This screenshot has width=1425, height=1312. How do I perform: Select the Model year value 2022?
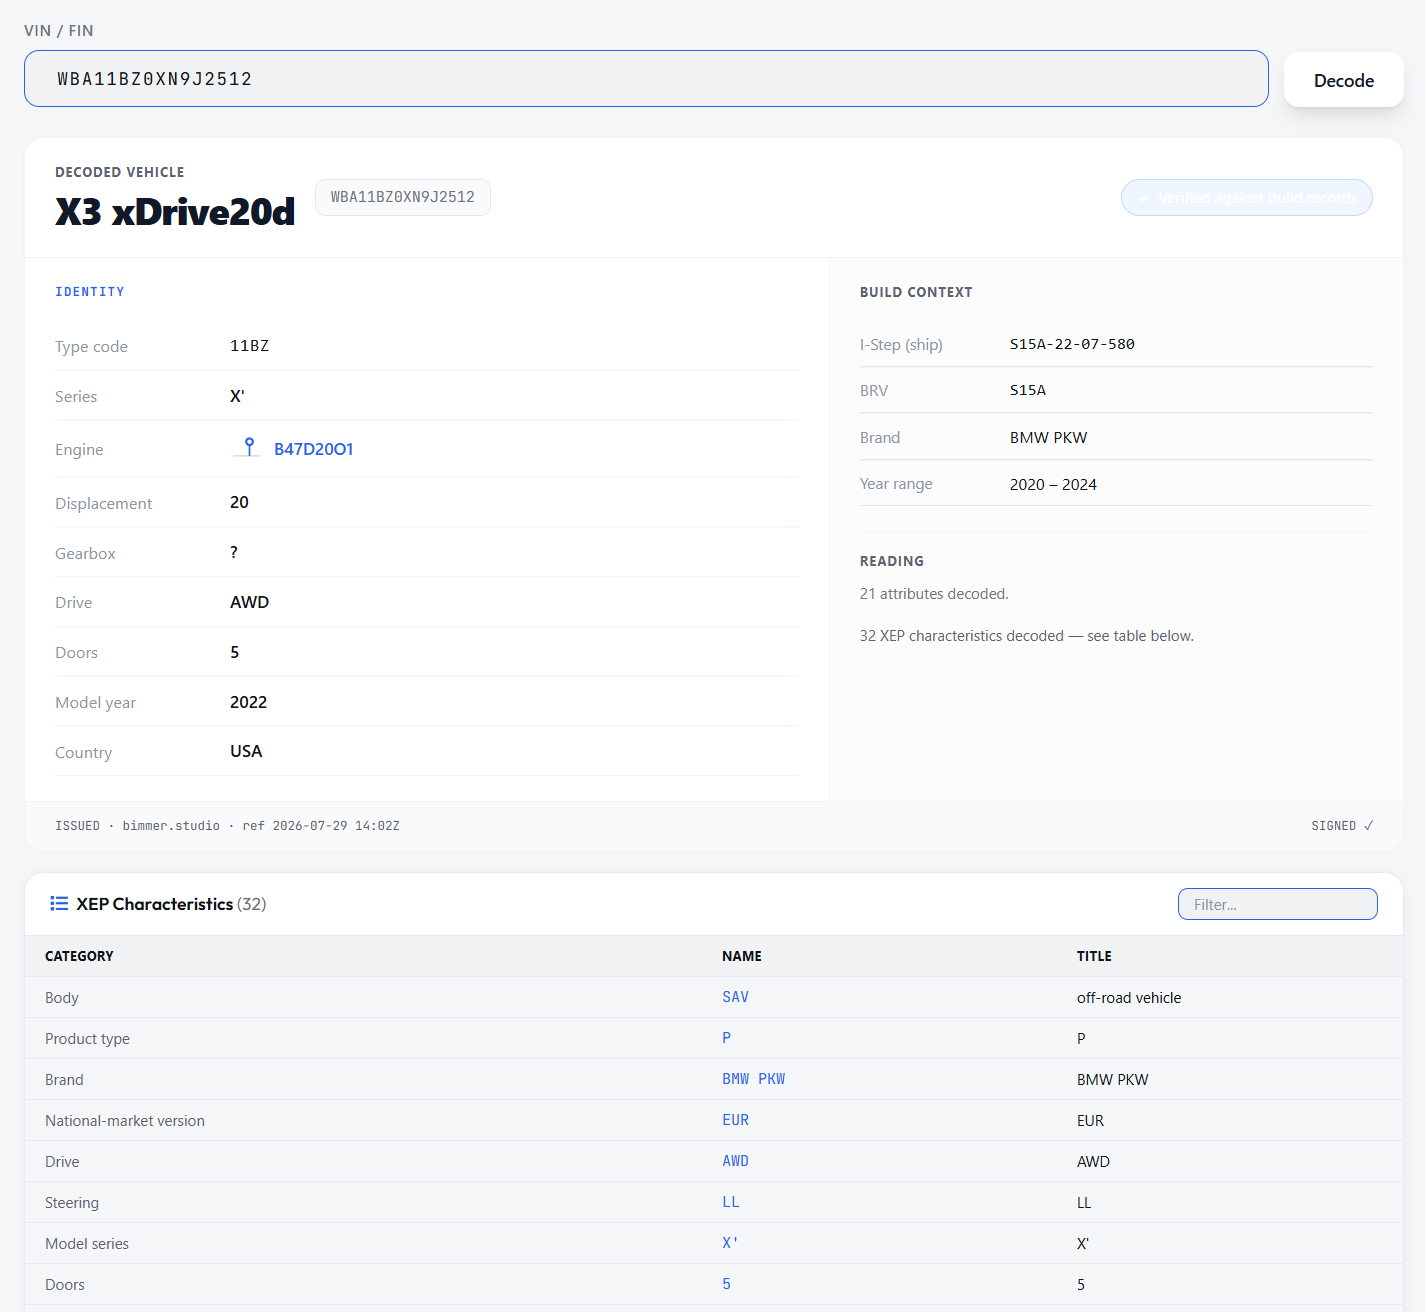click(x=248, y=702)
